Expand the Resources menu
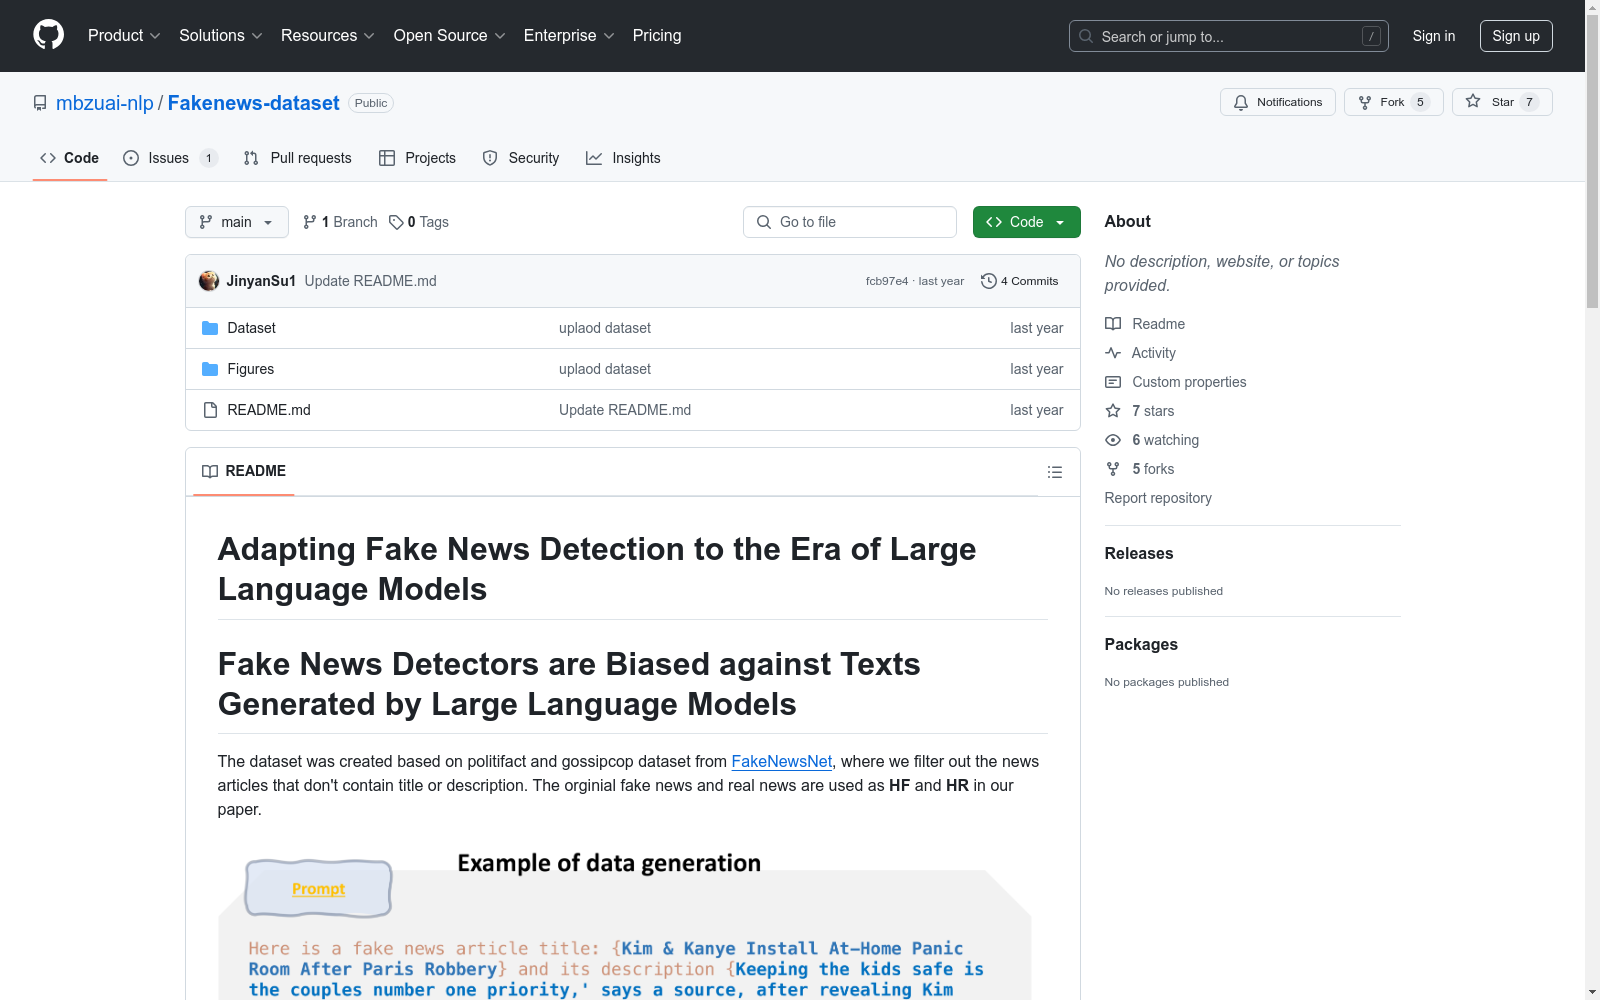 click(x=328, y=35)
